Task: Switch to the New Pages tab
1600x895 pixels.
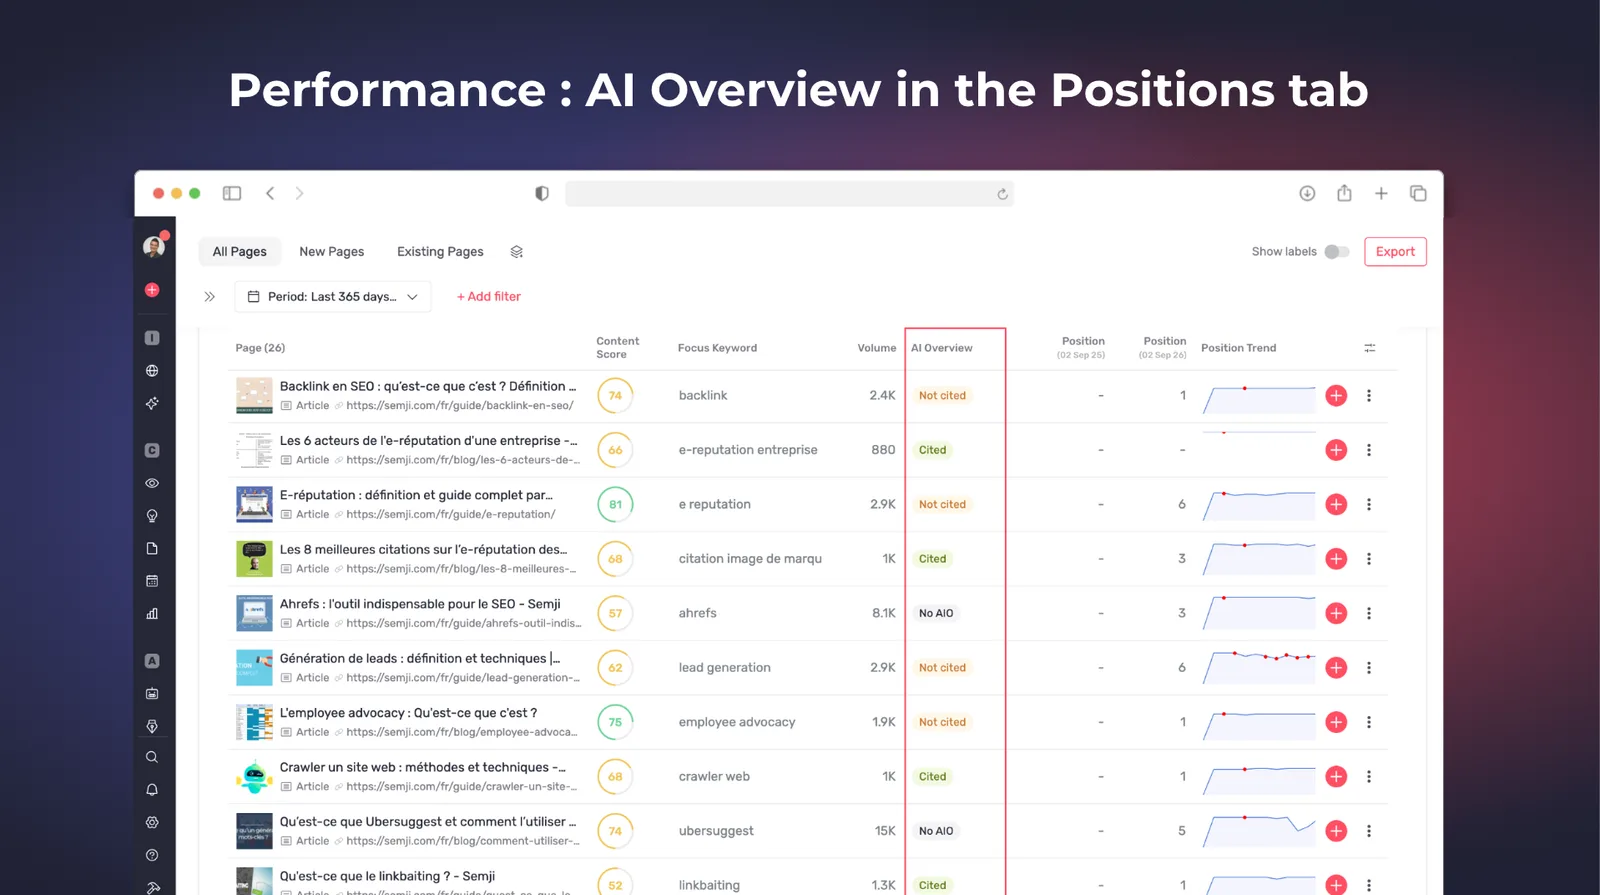Action: [331, 252]
